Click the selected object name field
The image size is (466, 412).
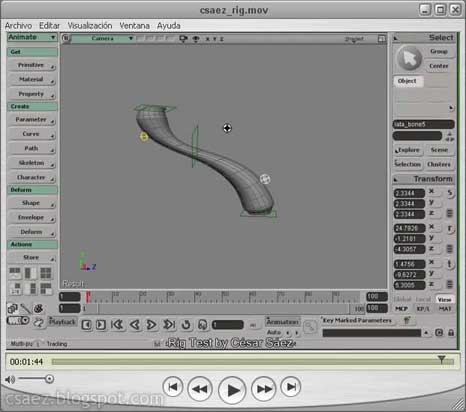pyautogui.click(x=423, y=124)
